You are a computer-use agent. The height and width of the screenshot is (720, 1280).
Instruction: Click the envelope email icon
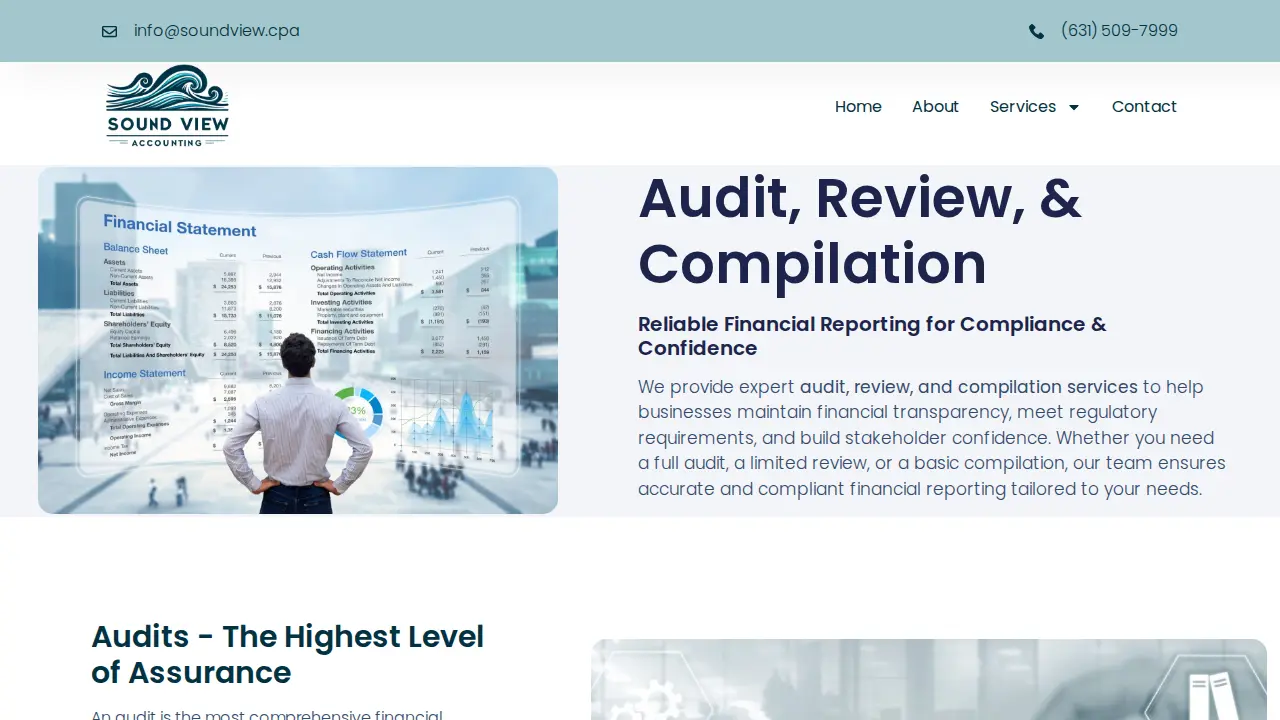click(x=109, y=31)
